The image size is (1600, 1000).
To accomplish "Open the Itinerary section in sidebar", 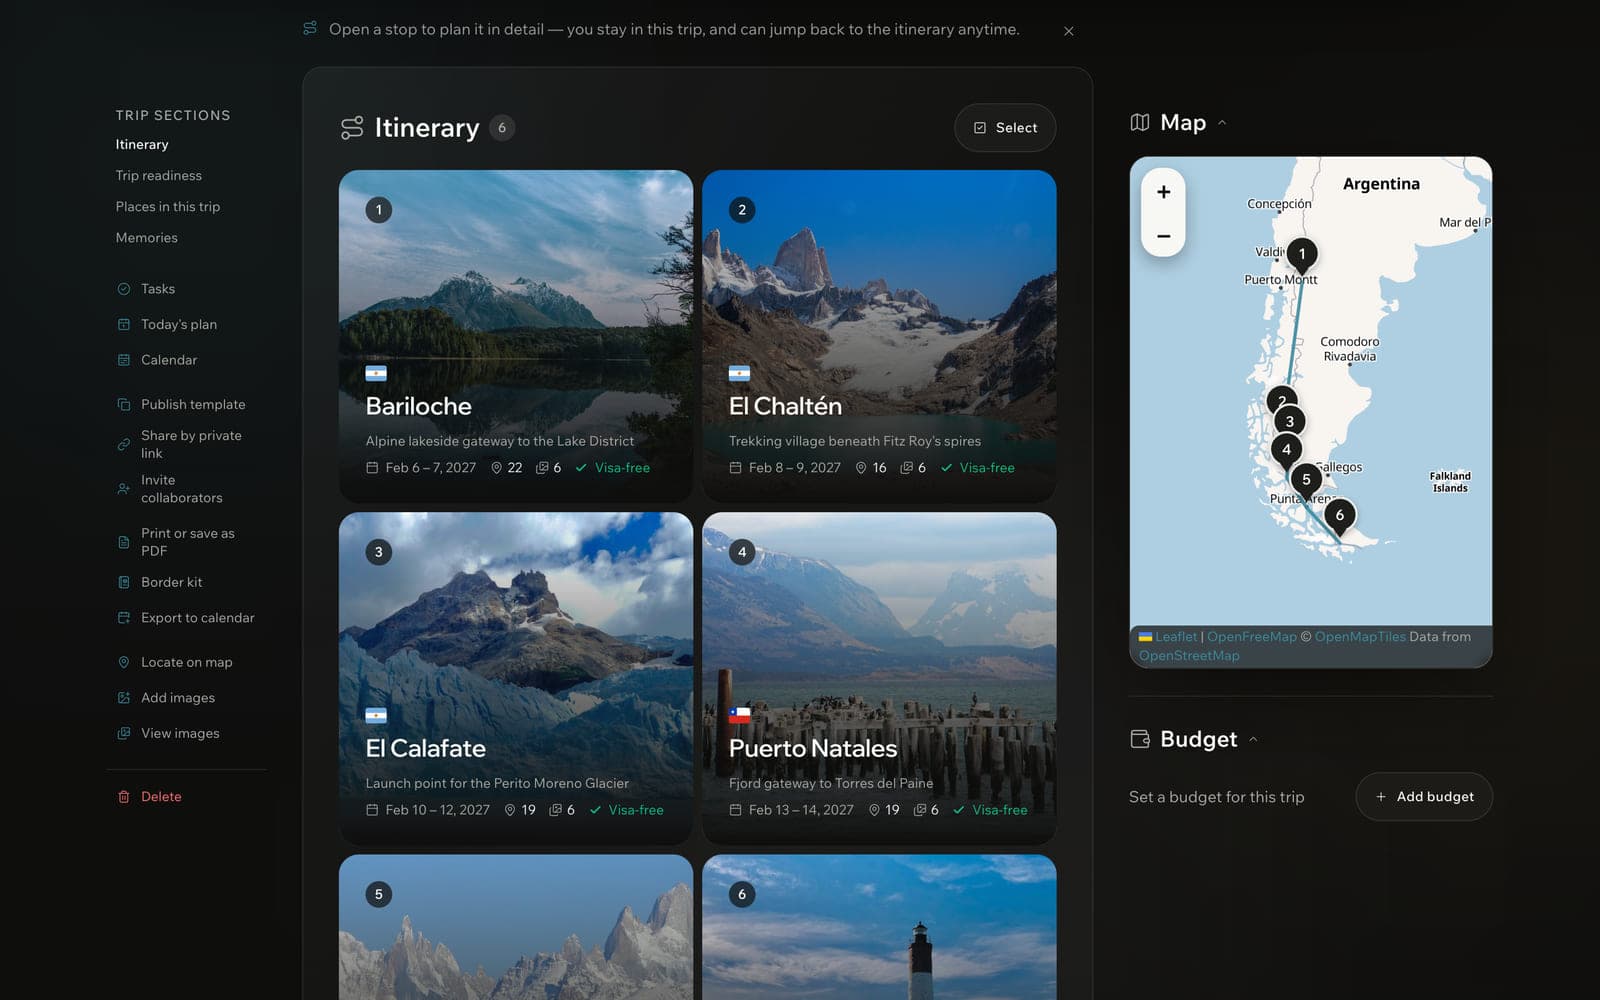I will 142,145.
